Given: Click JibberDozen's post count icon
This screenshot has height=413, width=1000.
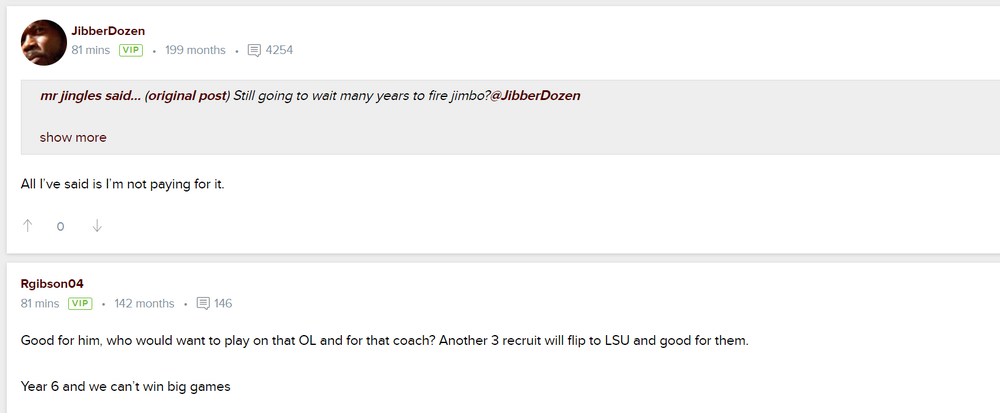Looking at the screenshot, I should click(254, 50).
